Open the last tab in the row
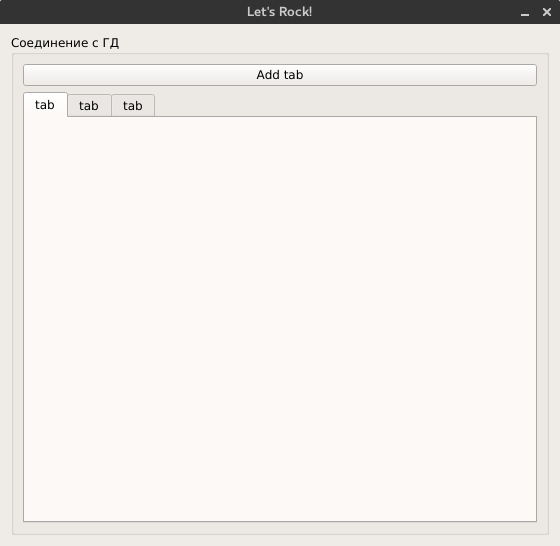Screen dimensions: 560x546 tap(133, 106)
